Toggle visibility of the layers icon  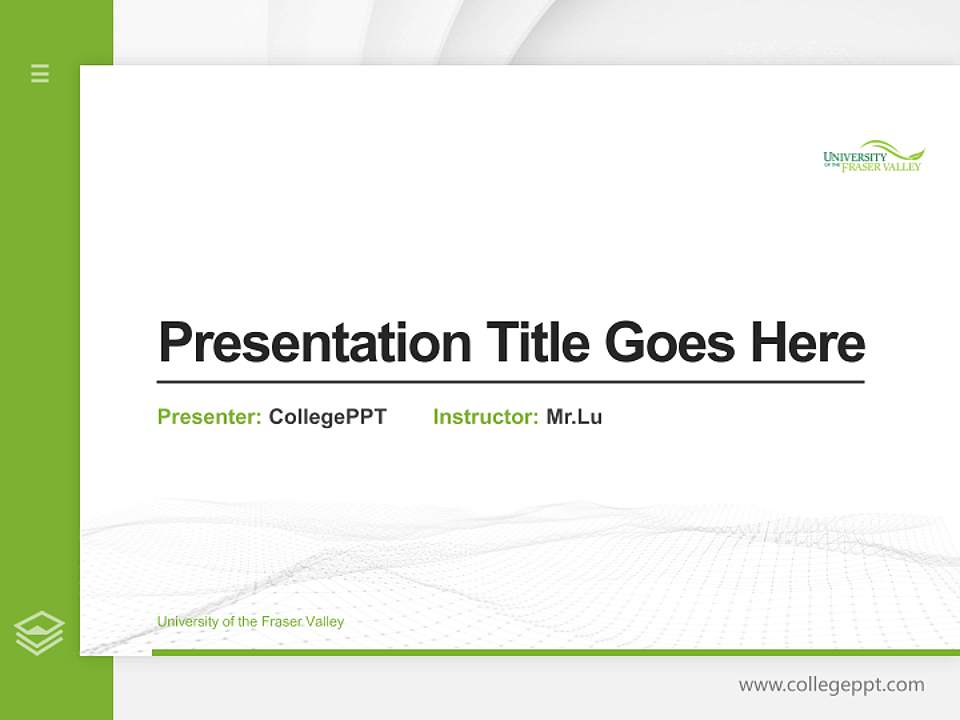[39, 630]
